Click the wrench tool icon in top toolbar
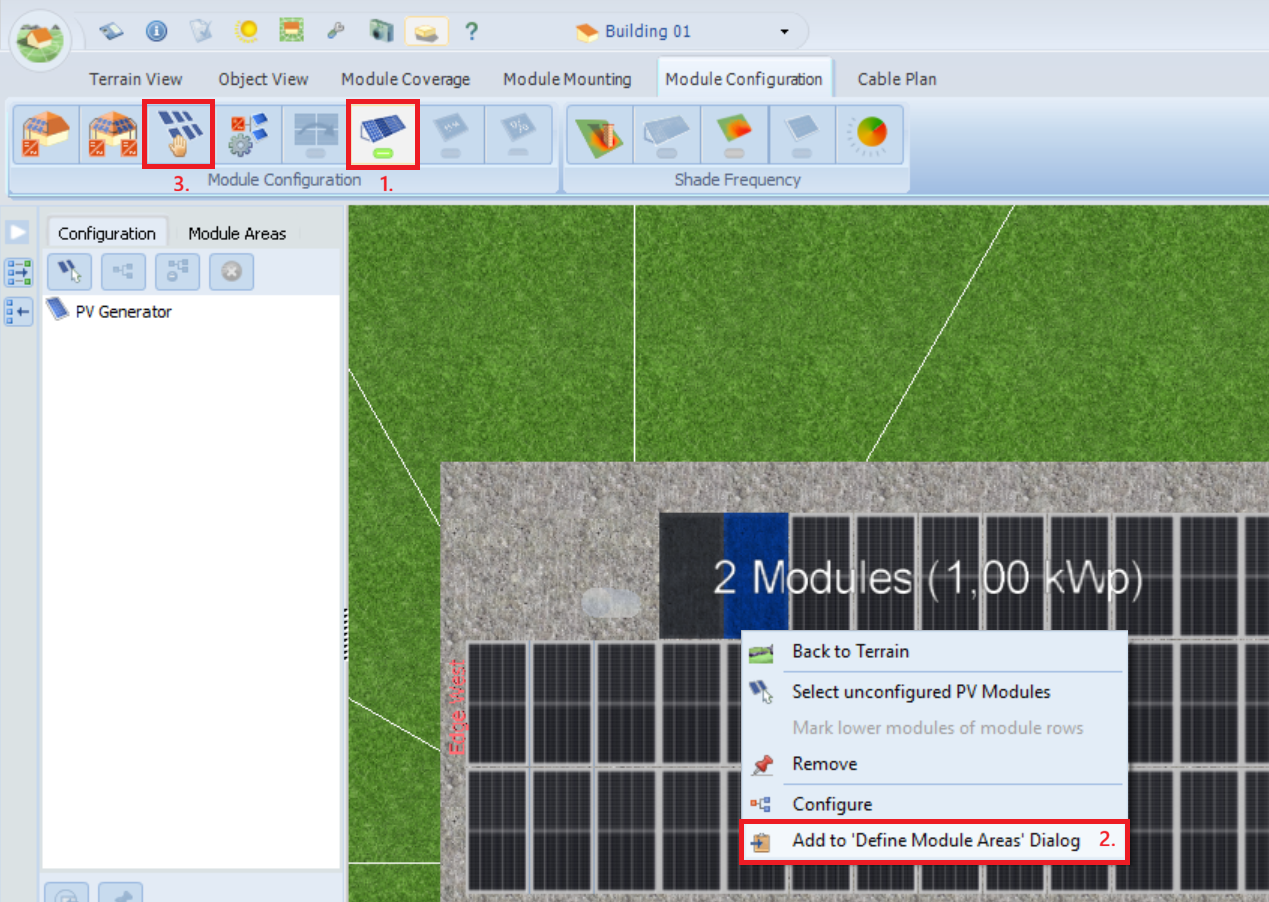Viewport: 1269px width, 902px height. (336, 31)
